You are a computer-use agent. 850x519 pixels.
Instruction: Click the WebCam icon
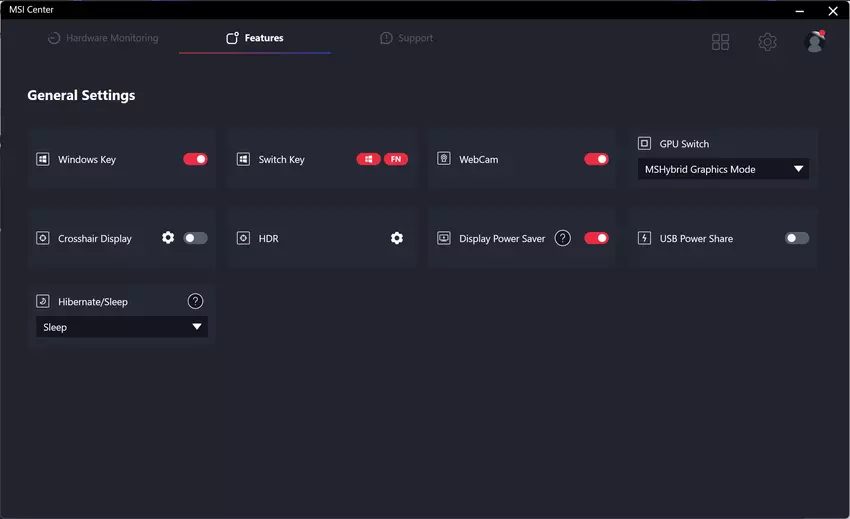point(444,159)
